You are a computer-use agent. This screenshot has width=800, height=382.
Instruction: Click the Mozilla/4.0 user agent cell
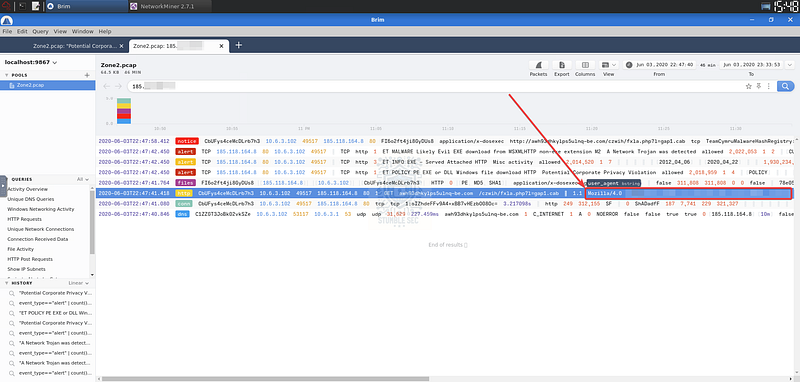(x=688, y=193)
